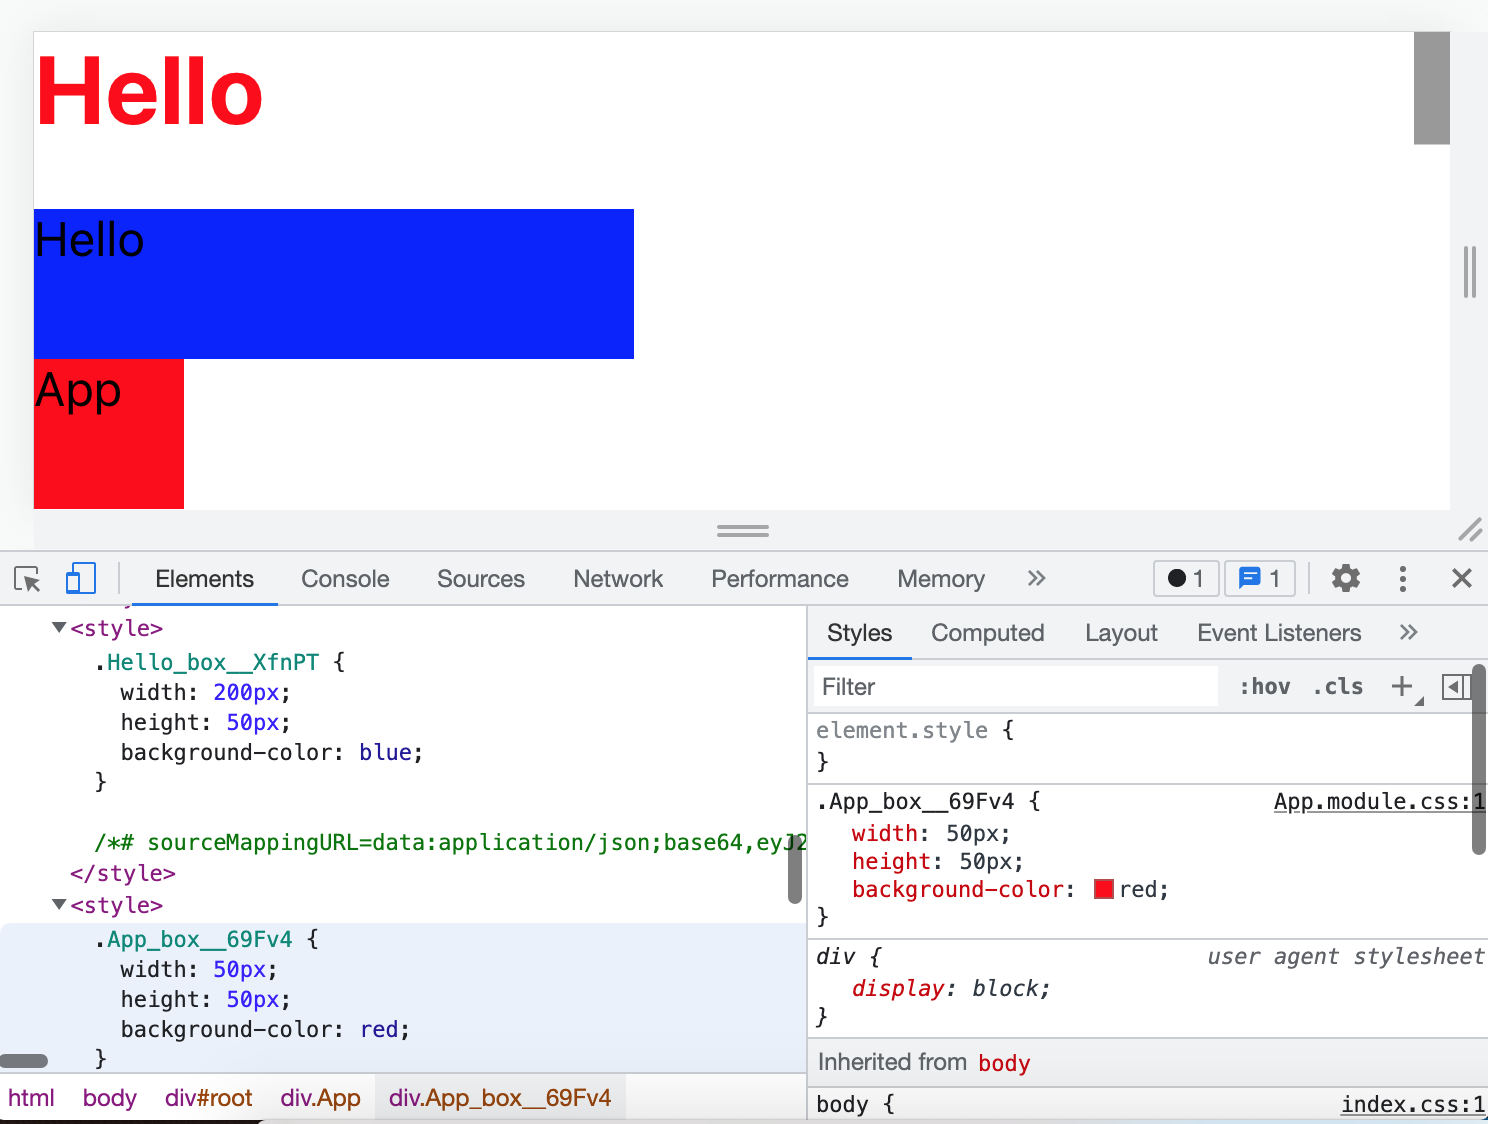Open index.css:1 stylesheet link
The width and height of the screenshot is (1488, 1124).
1411,1104
